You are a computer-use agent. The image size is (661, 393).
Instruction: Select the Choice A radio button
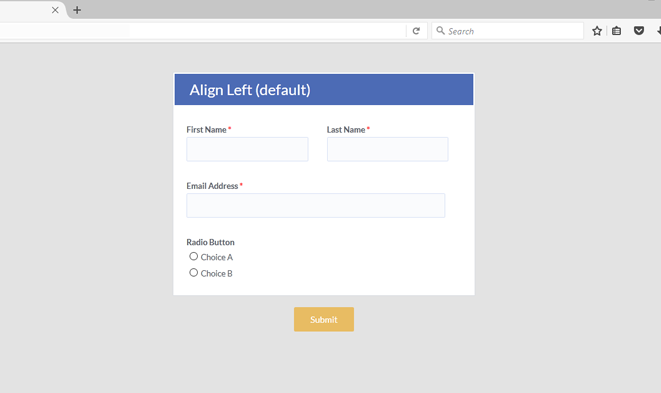193,256
